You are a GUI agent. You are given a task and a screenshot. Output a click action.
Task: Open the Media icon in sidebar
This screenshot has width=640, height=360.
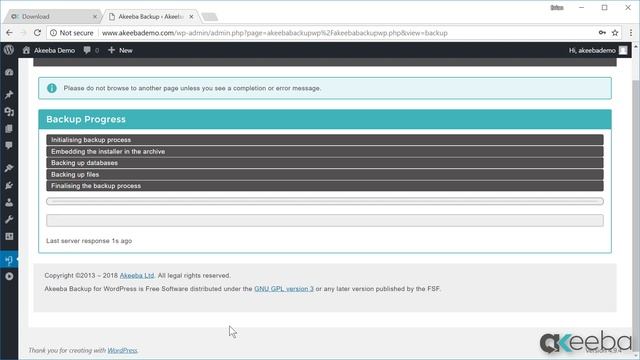tap(9, 112)
